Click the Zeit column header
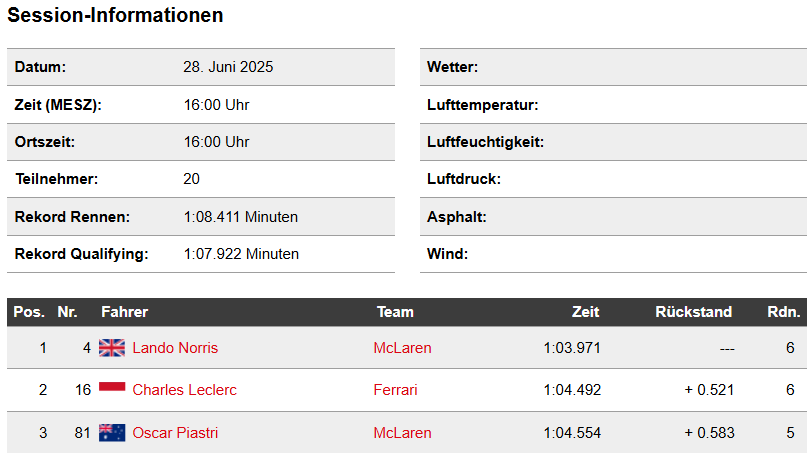This screenshot has width=809, height=453. point(585,312)
